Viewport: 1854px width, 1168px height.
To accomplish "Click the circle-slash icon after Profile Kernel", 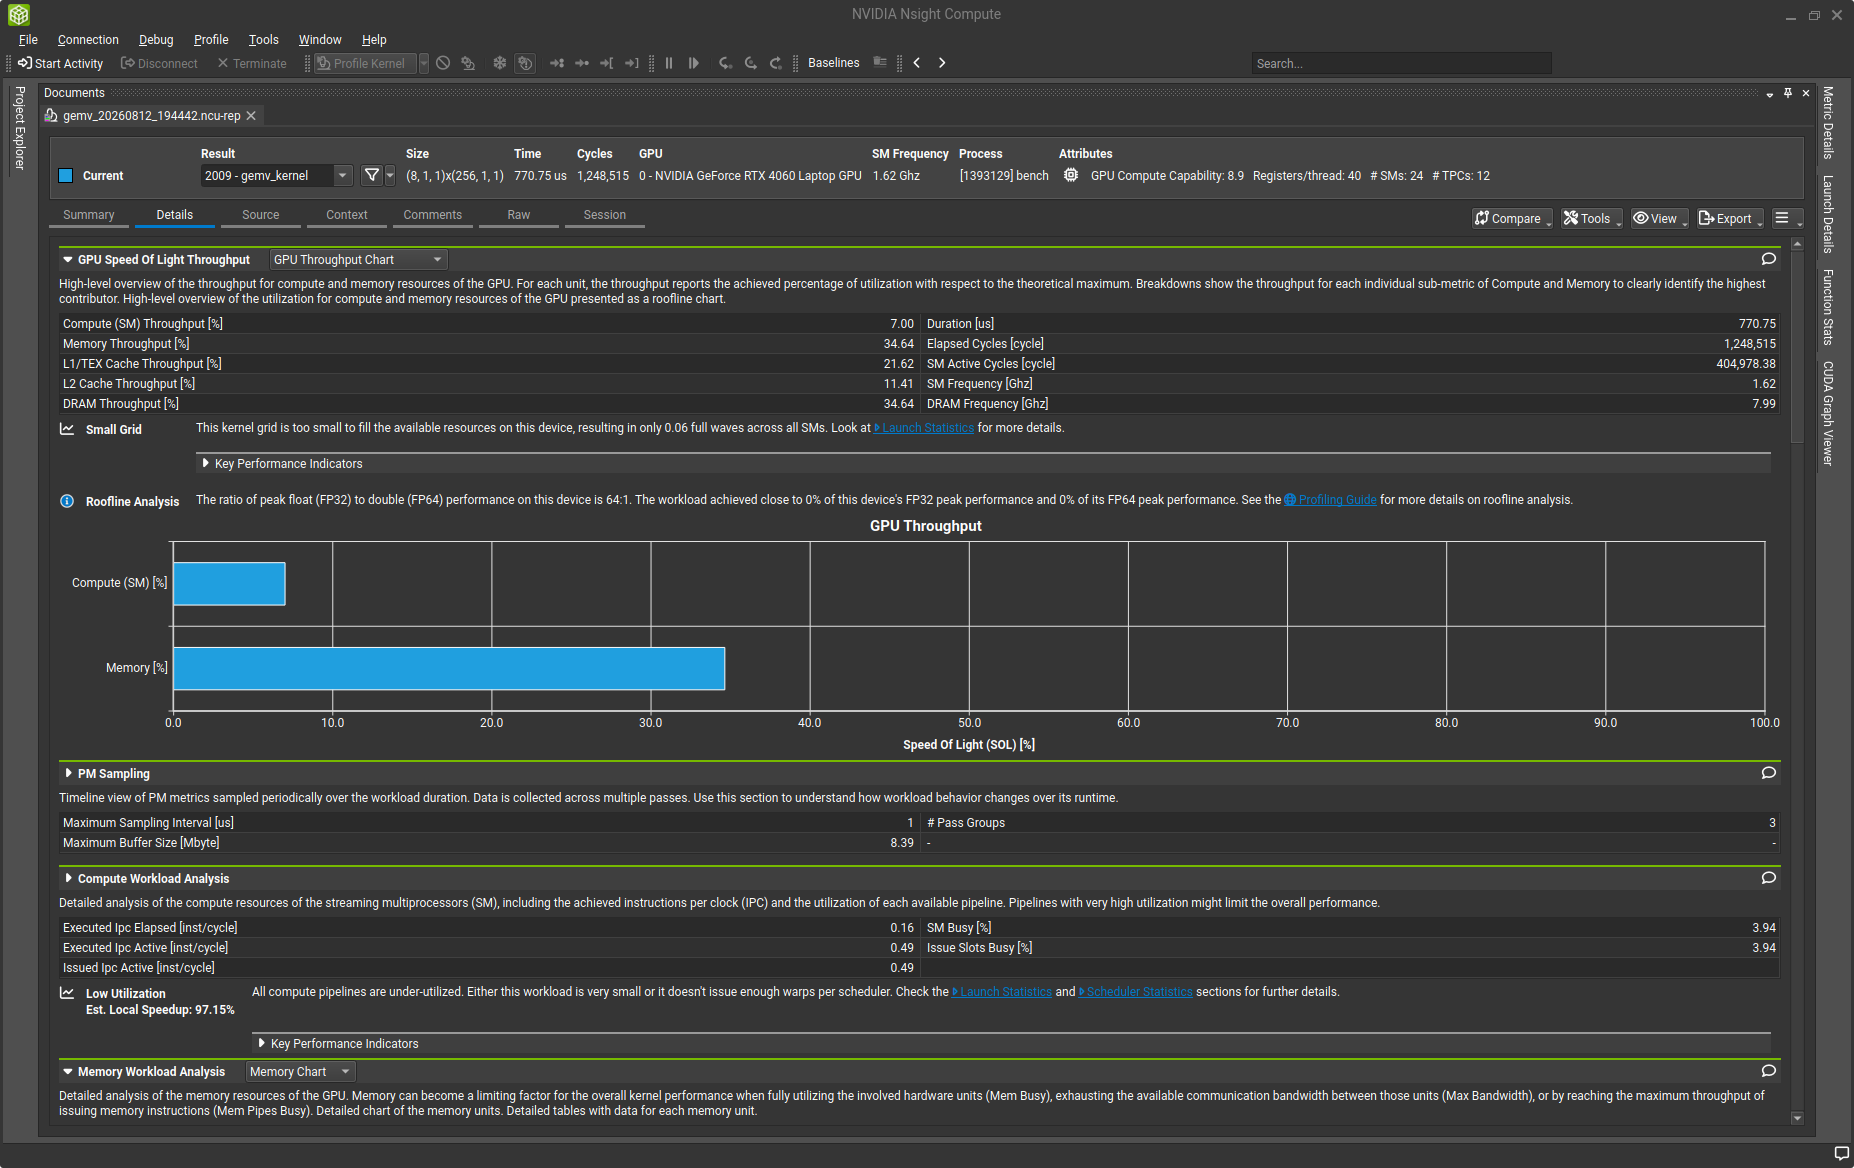I will point(443,63).
